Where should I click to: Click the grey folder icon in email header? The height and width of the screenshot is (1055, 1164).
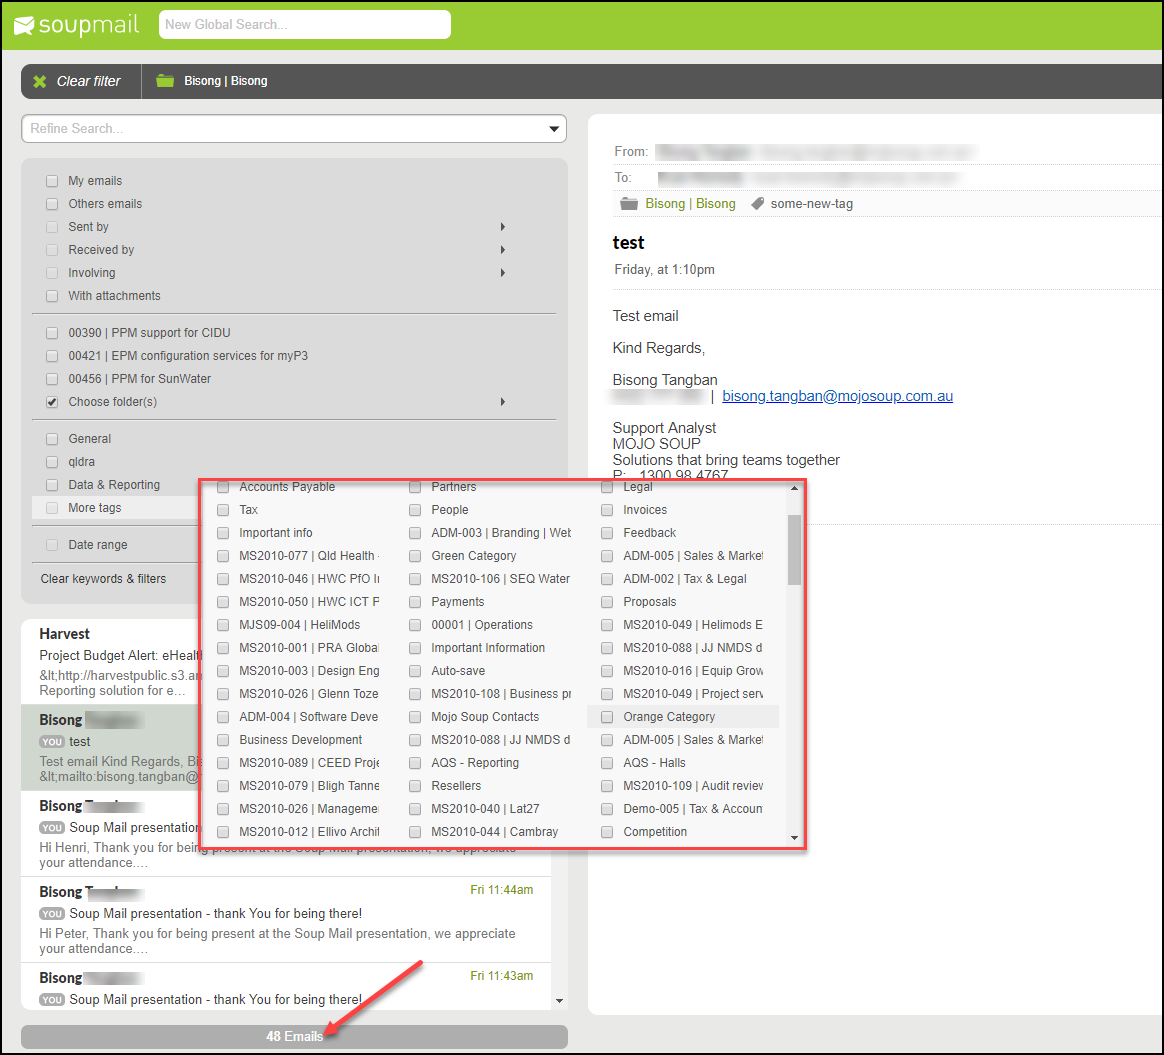point(629,204)
